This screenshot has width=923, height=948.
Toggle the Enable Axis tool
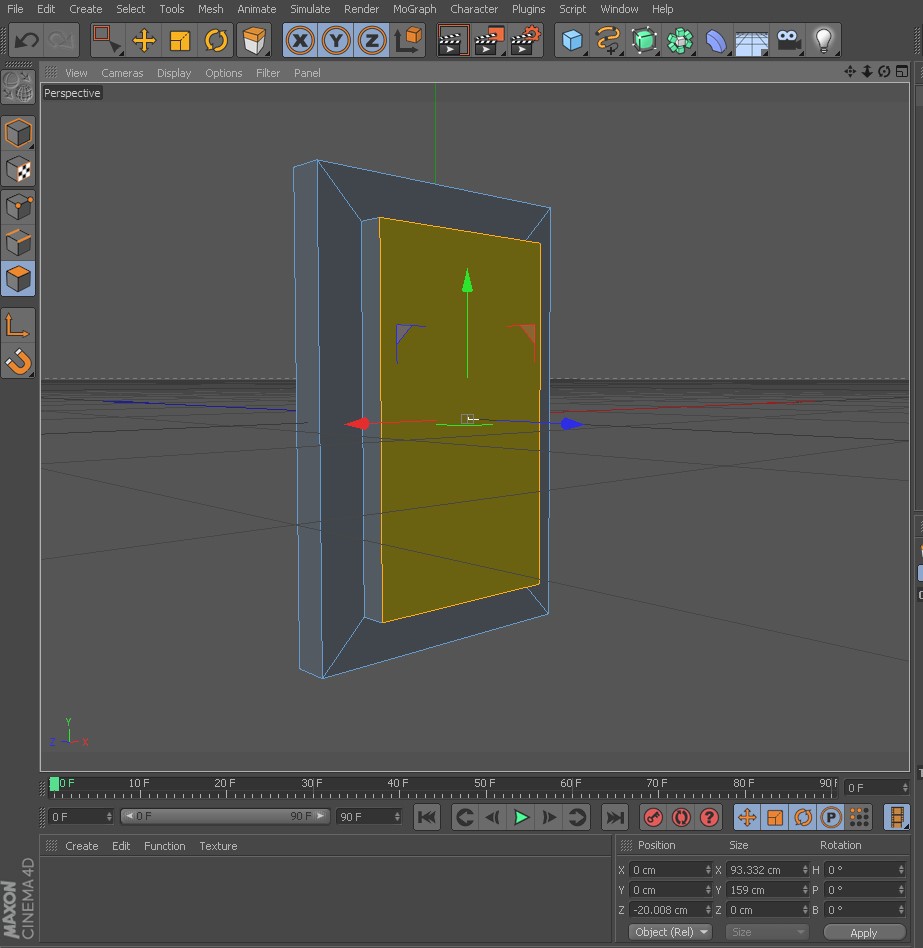(18, 326)
